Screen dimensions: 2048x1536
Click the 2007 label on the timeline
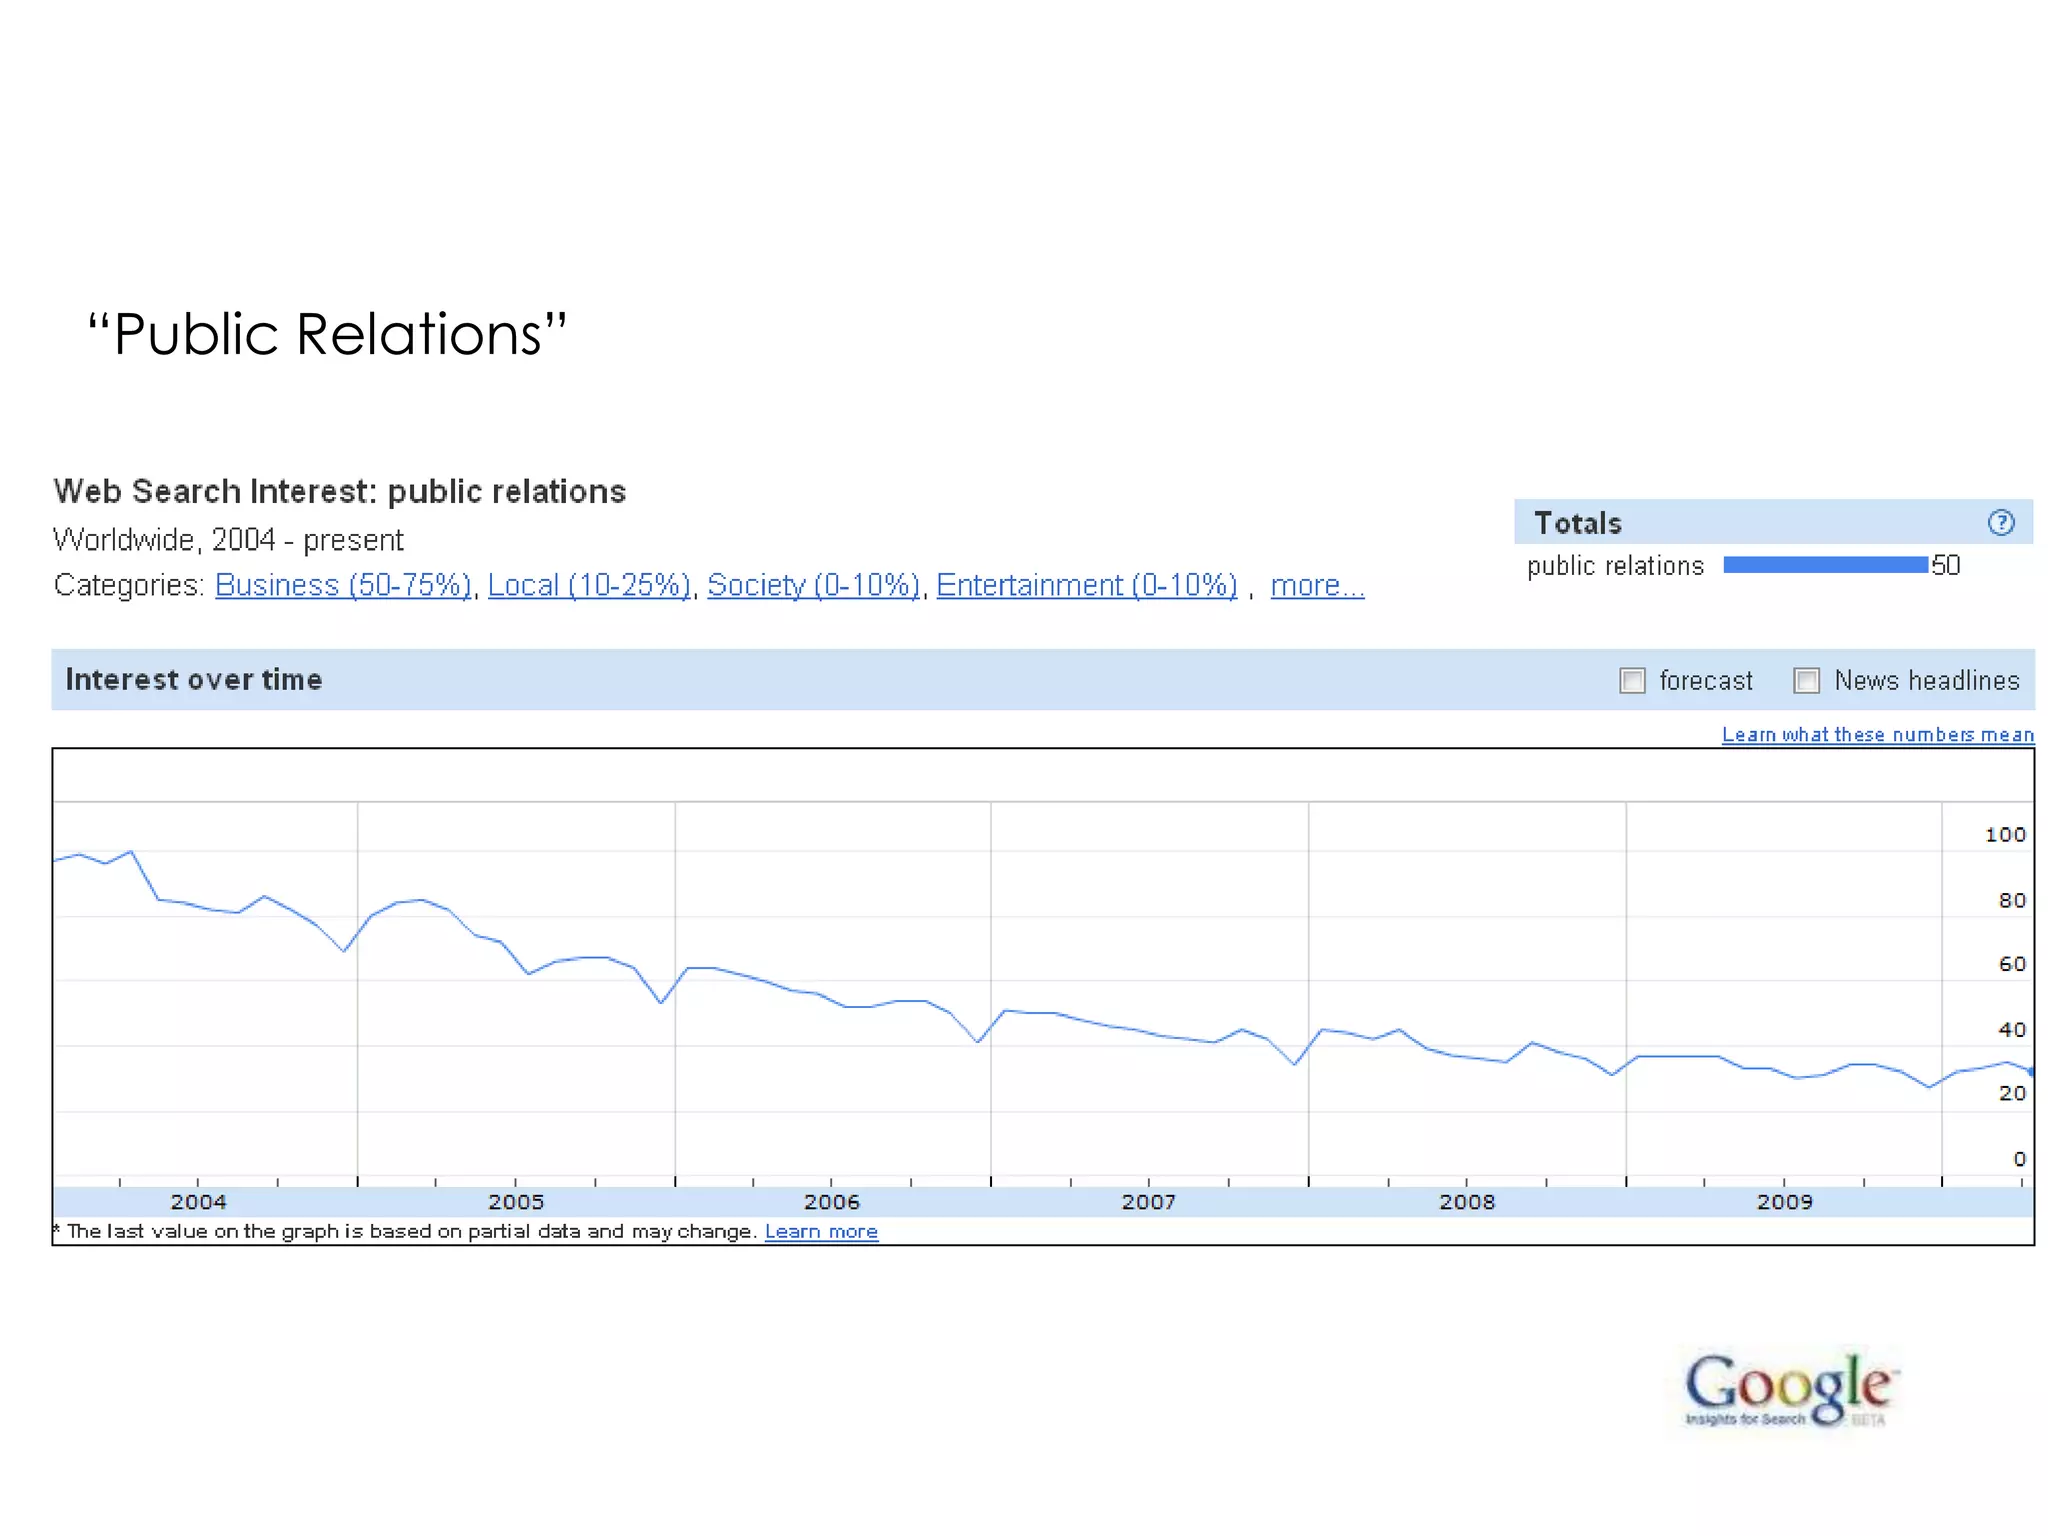pyautogui.click(x=1149, y=1202)
